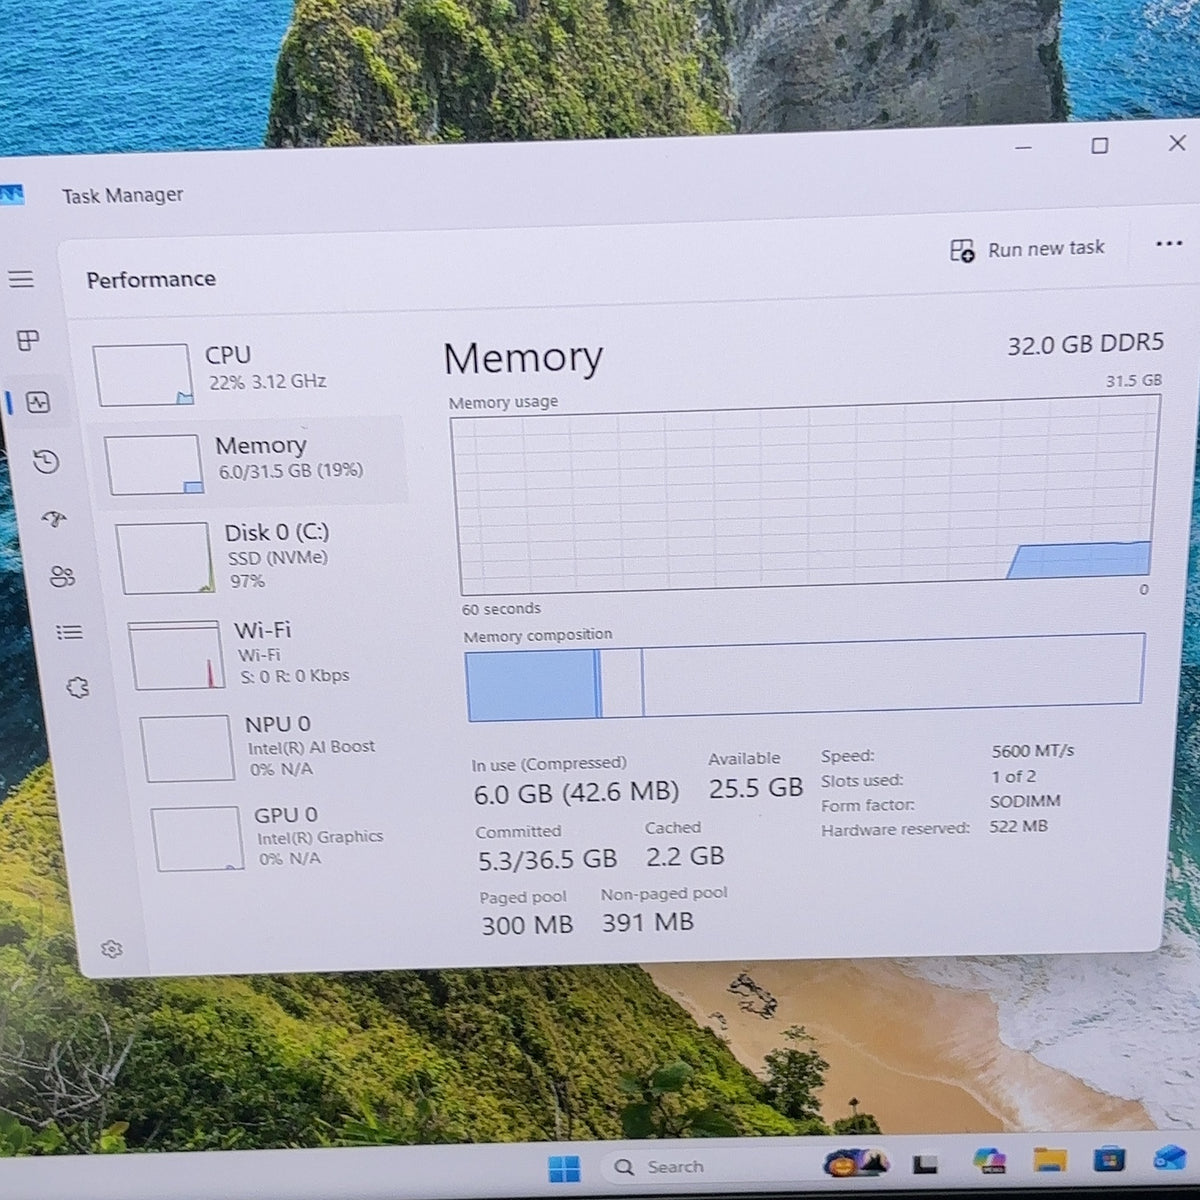Show NPU 0 Intel AI Boost performance
The width and height of the screenshot is (1200, 1200).
(x=278, y=746)
